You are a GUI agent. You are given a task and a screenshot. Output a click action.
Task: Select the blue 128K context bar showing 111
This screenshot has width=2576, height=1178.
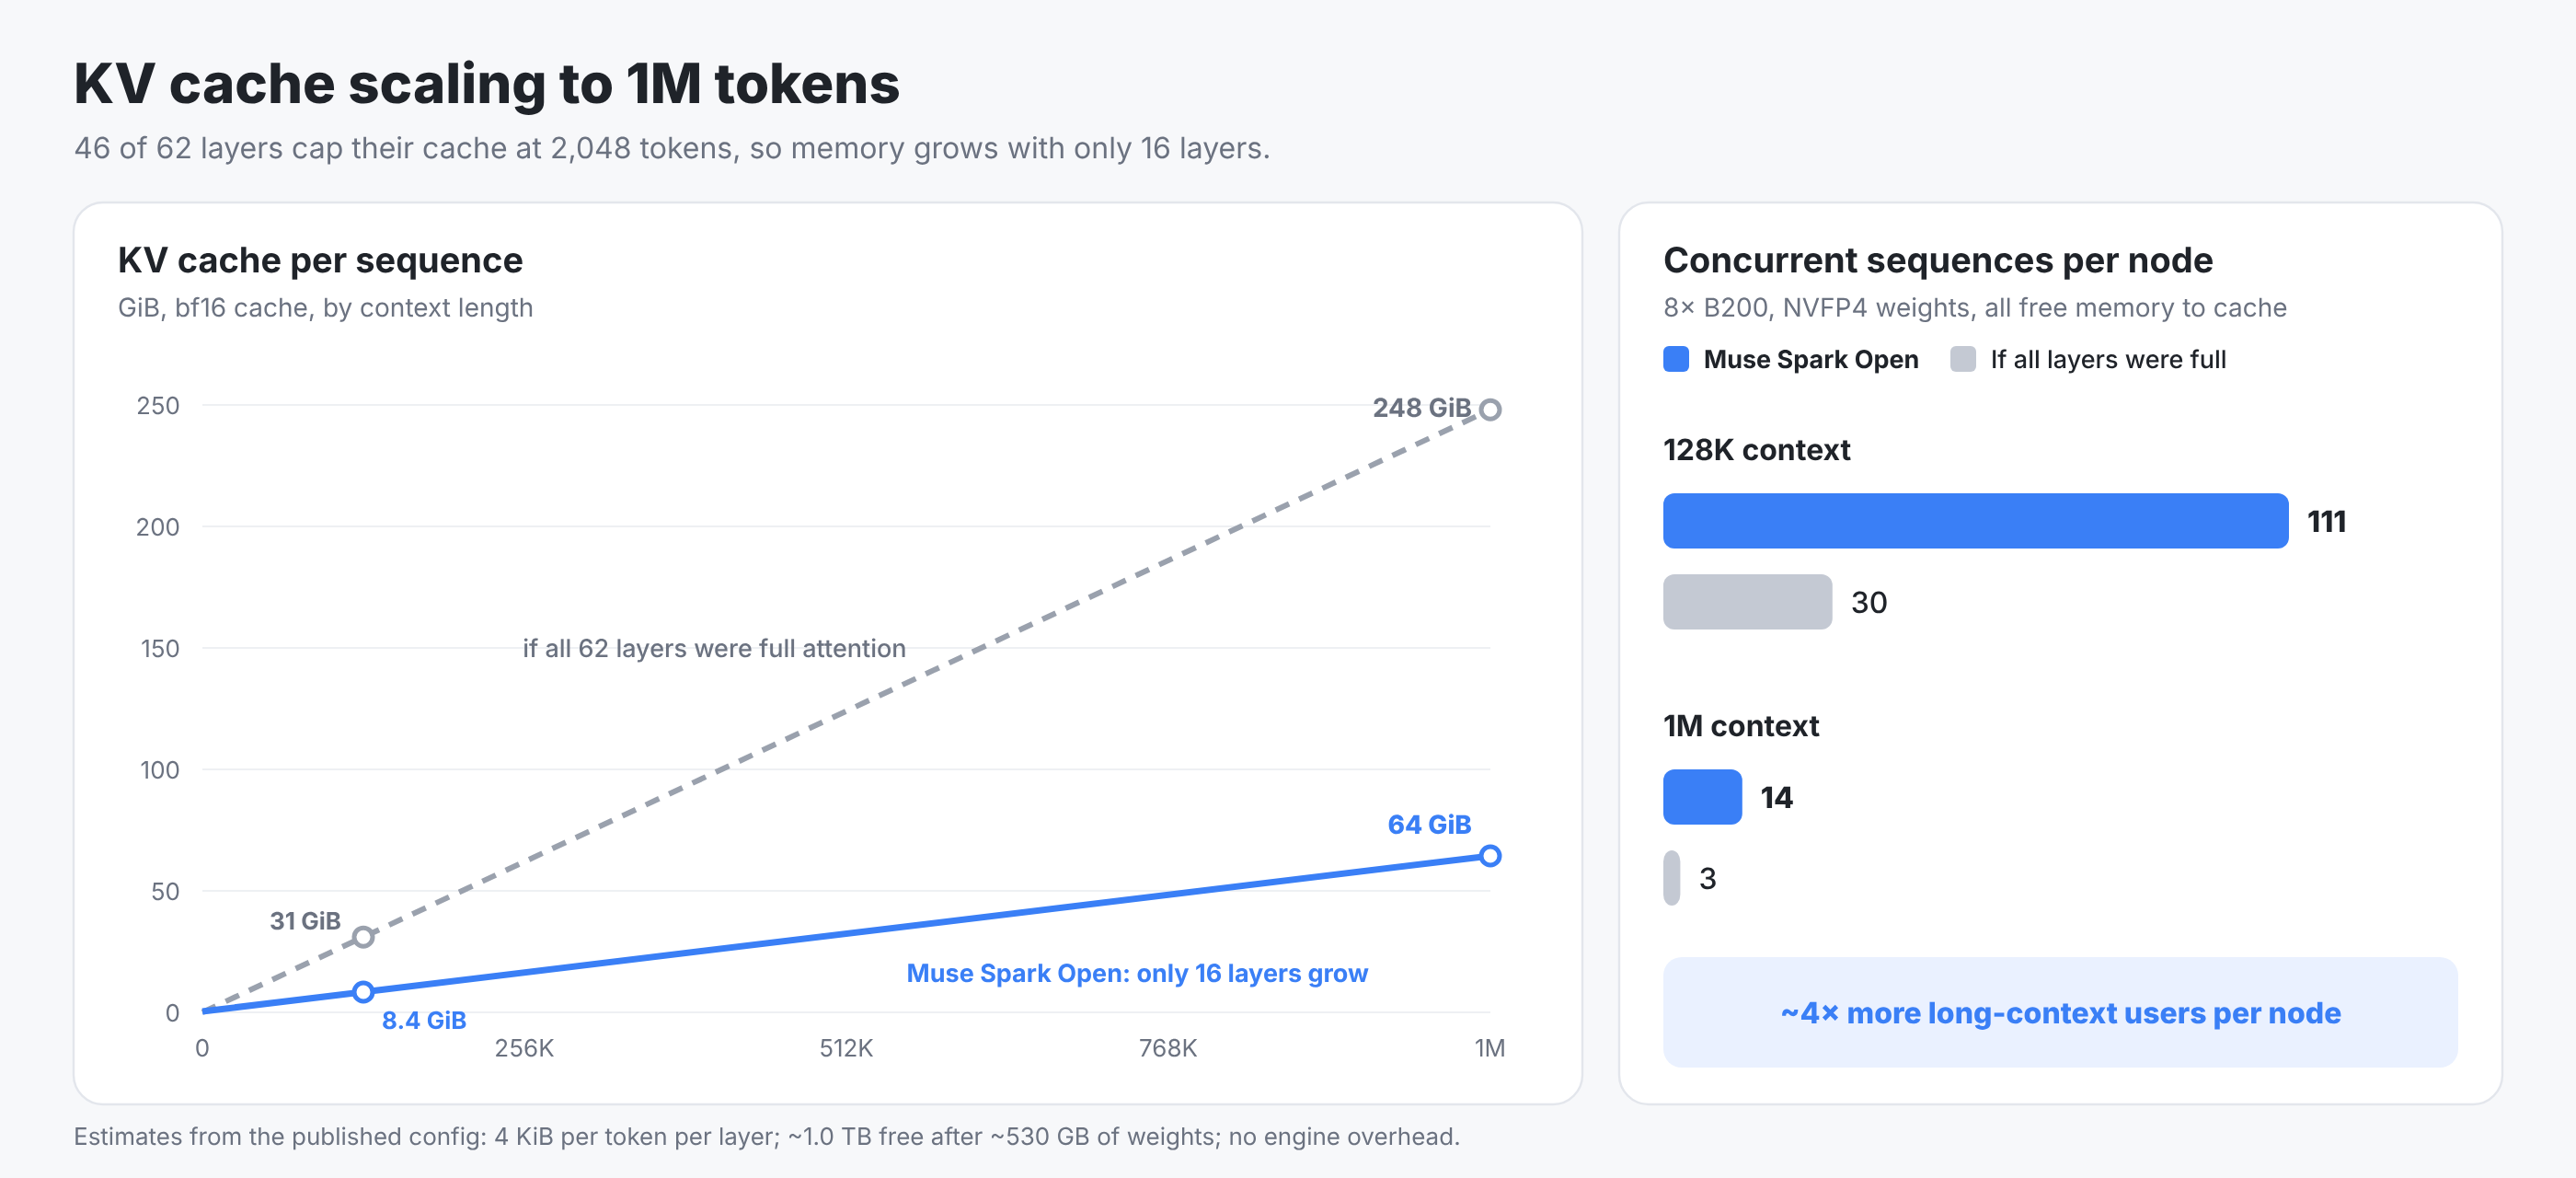[1975, 521]
